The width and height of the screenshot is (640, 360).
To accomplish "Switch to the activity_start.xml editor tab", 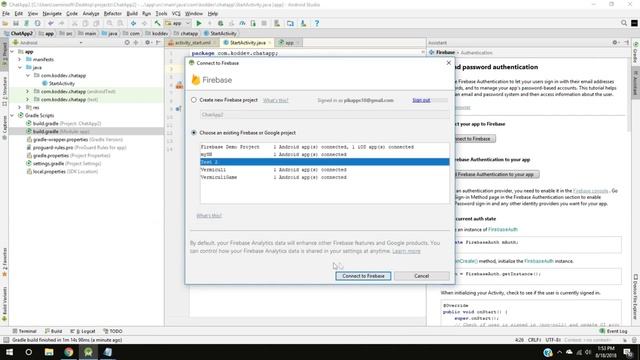I will pos(193,42).
